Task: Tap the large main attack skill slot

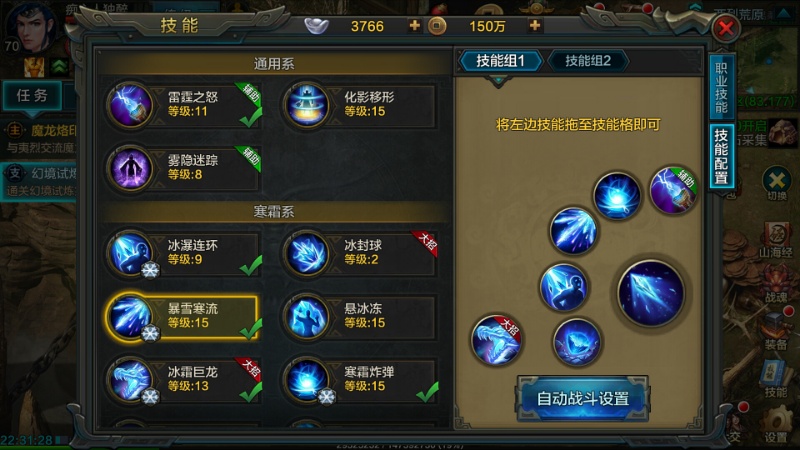Action: click(651, 293)
